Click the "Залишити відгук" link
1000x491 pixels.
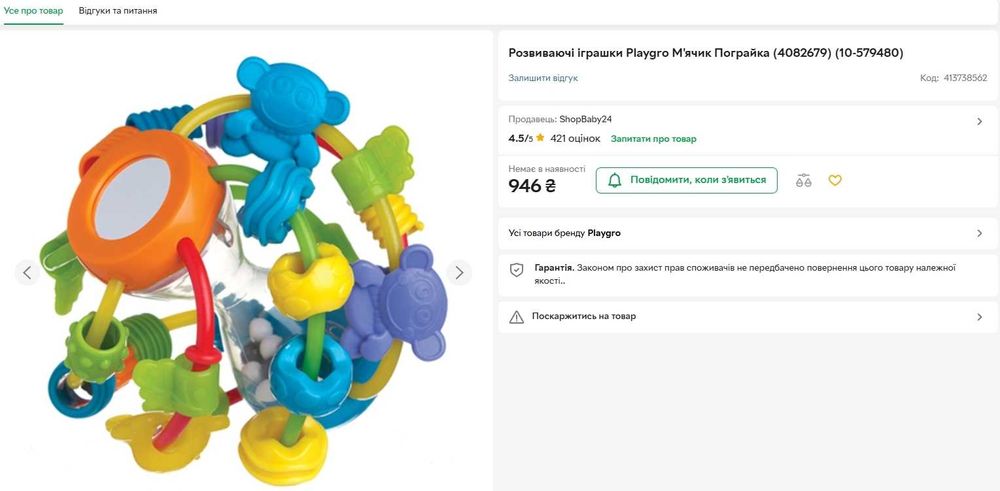pos(543,78)
